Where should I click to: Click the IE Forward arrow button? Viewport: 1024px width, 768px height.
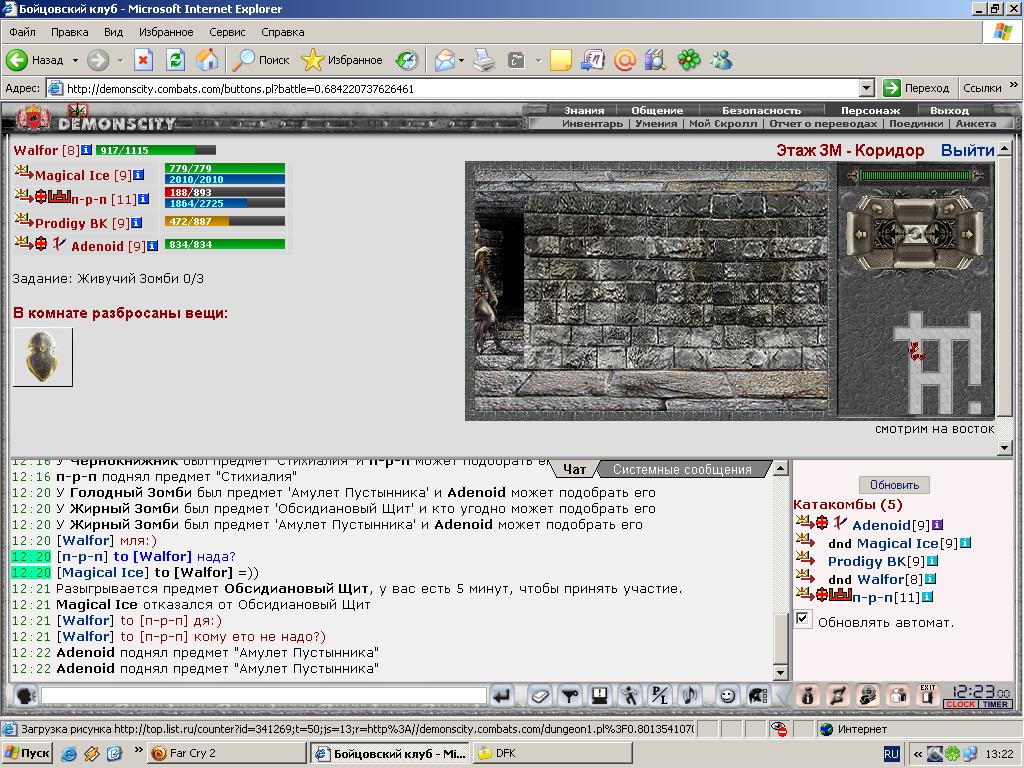(98, 60)
